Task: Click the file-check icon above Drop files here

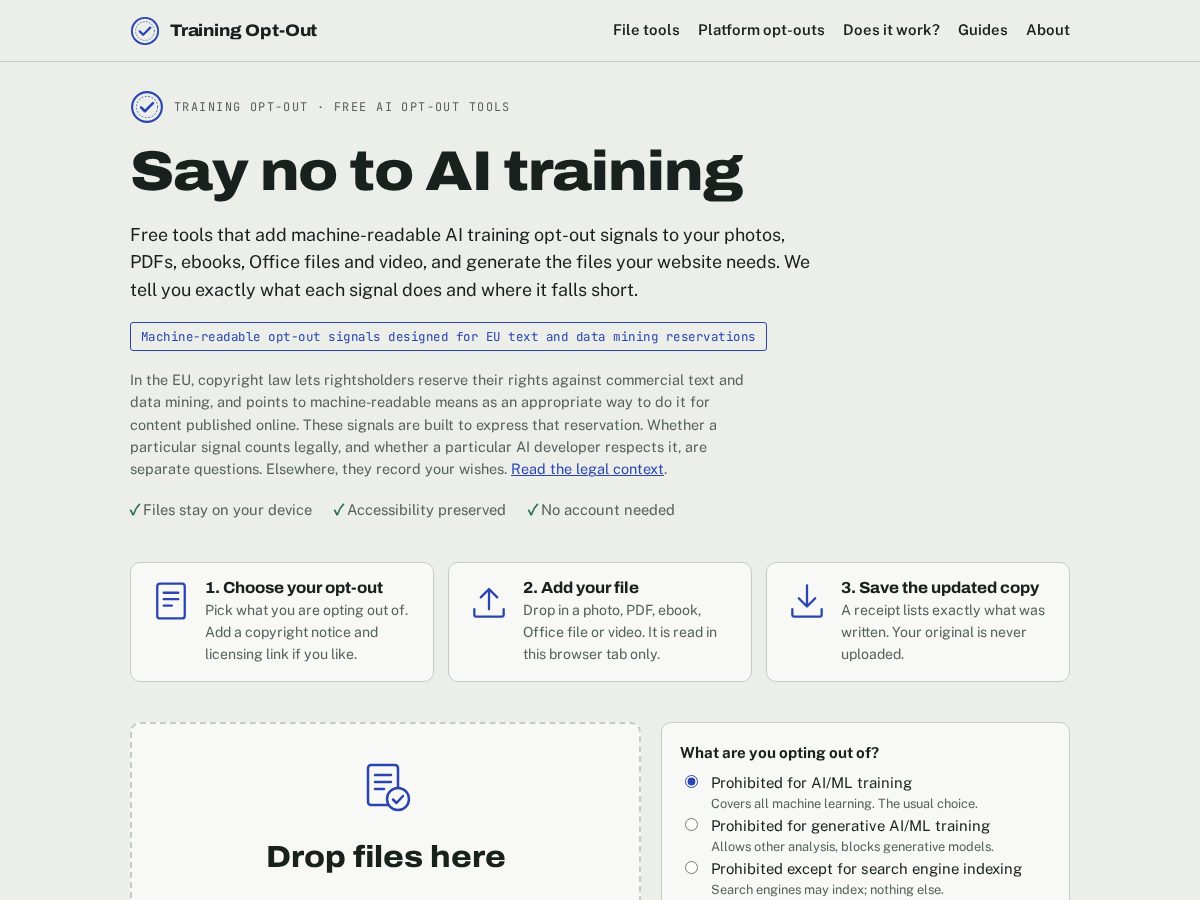Action: (x=388, y=787)
